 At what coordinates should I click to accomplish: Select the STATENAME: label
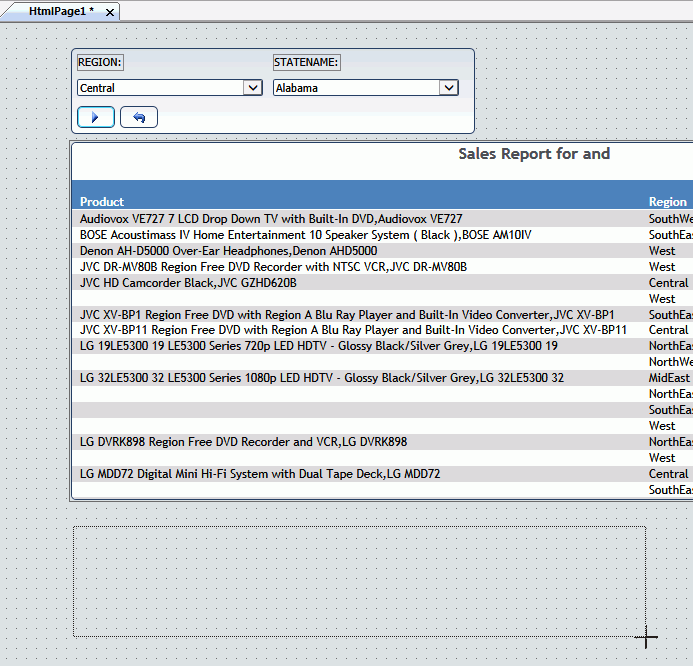pos(306,62)
